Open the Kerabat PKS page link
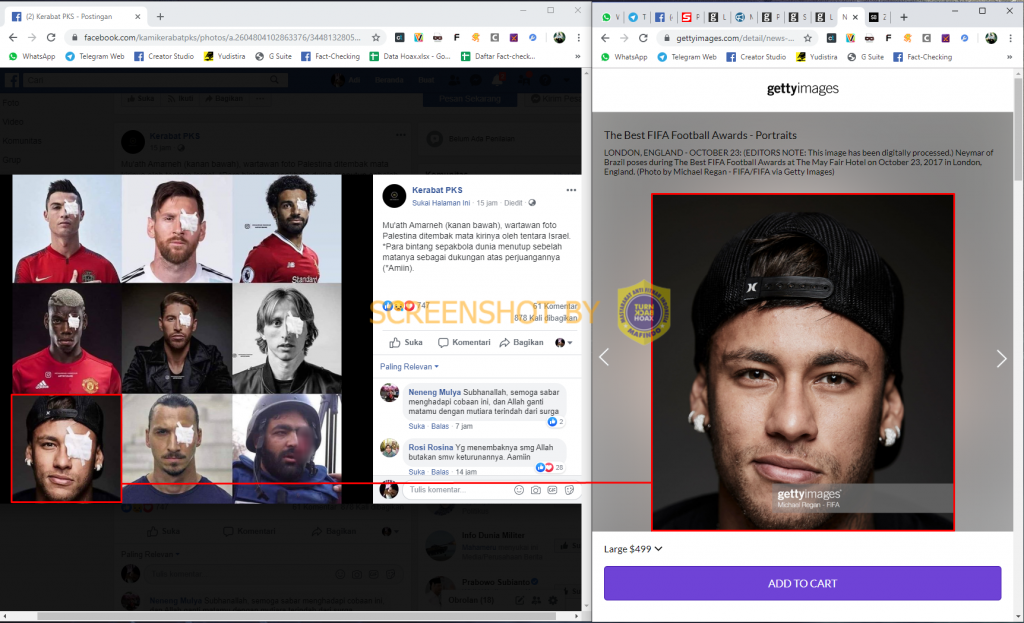This screenshot has height=623, width=1024. 437,190
